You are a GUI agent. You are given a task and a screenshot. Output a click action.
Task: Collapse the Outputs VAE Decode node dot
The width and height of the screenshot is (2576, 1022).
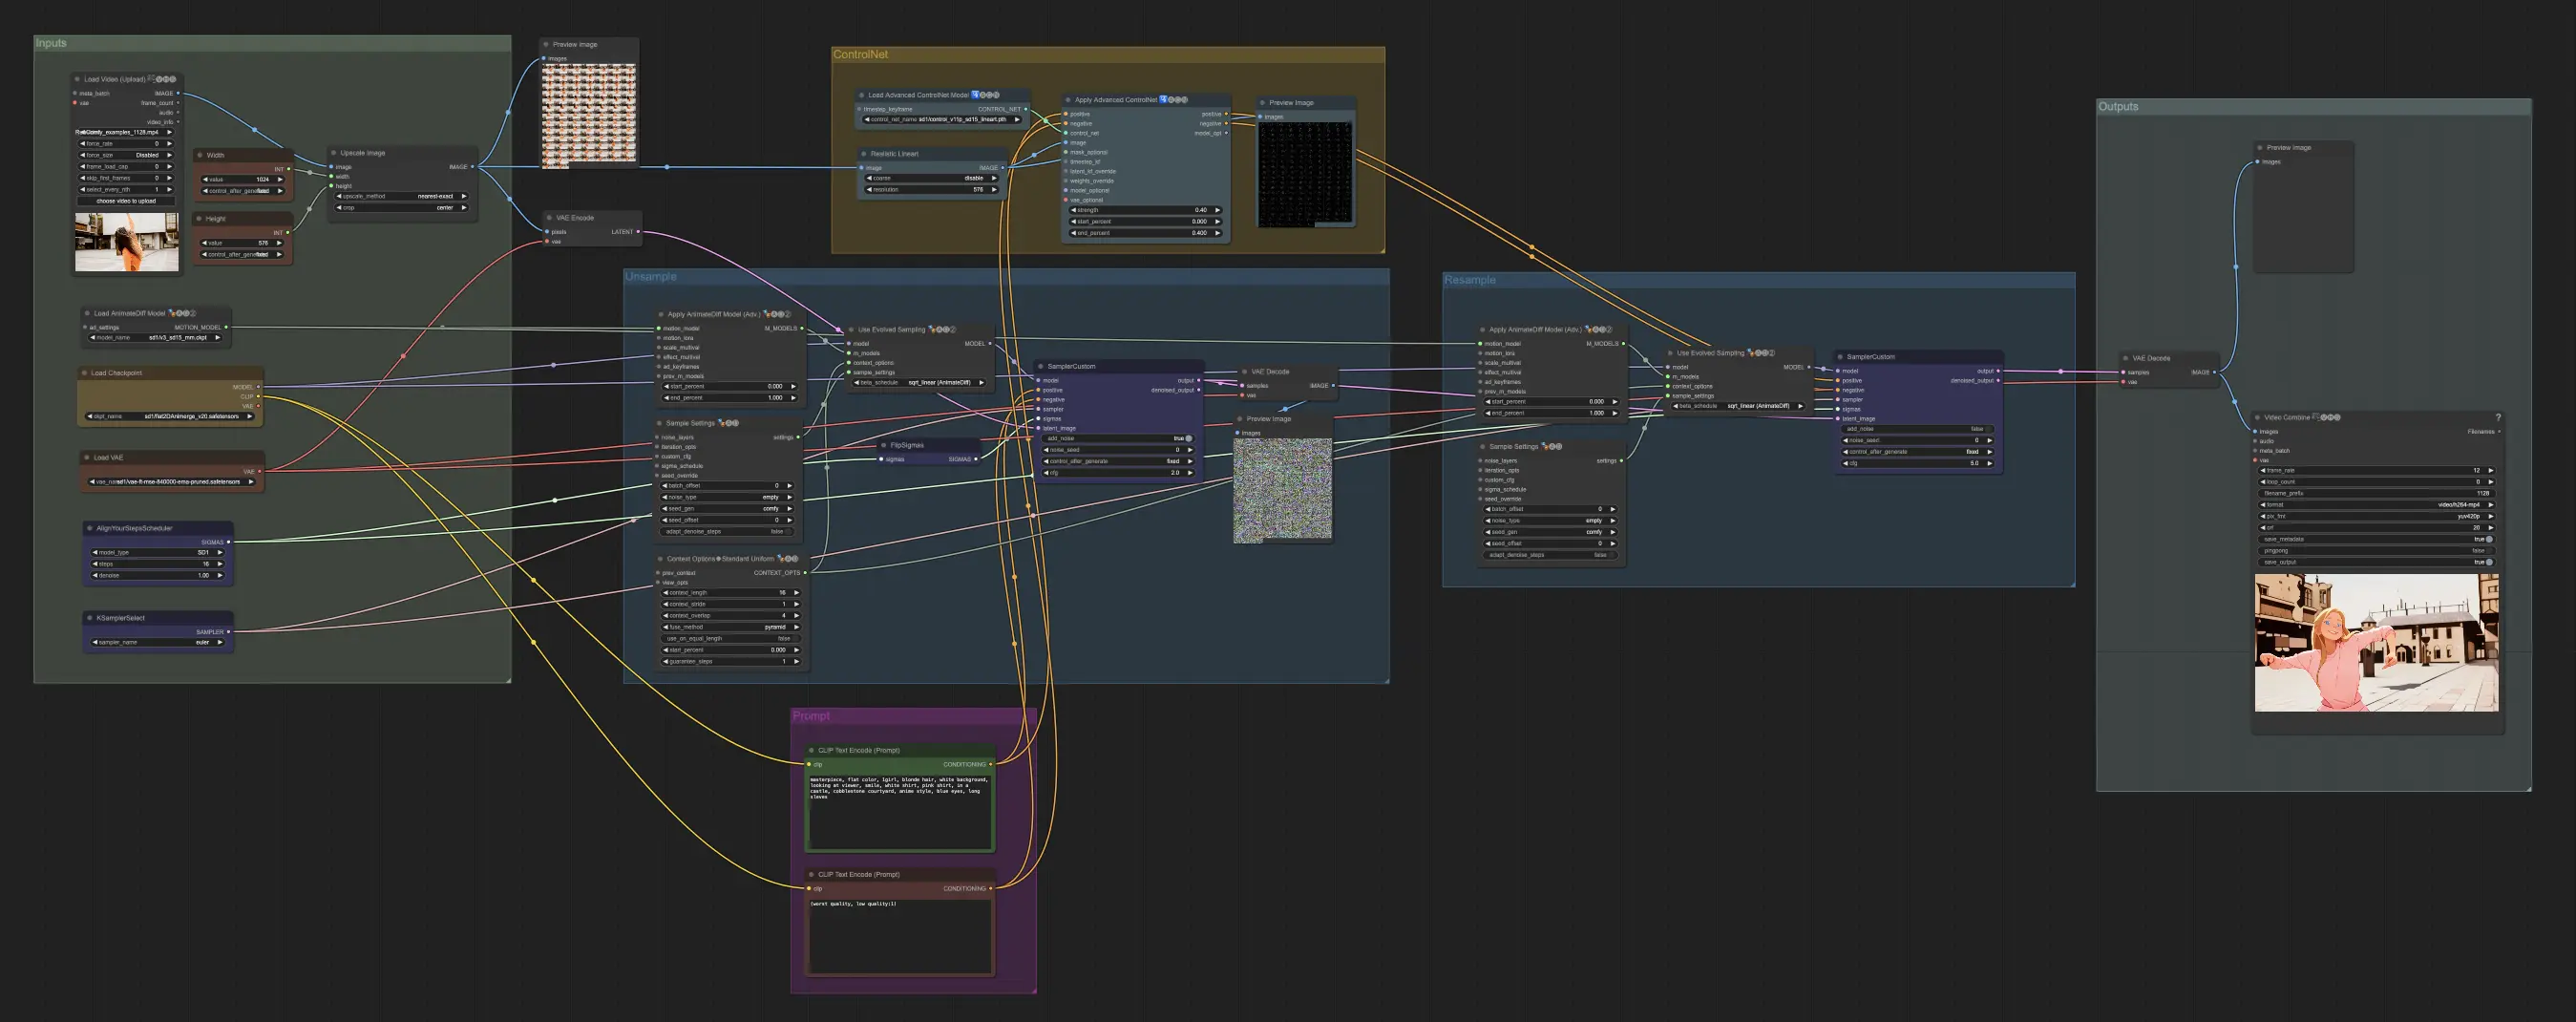[x=2125, y=358]
